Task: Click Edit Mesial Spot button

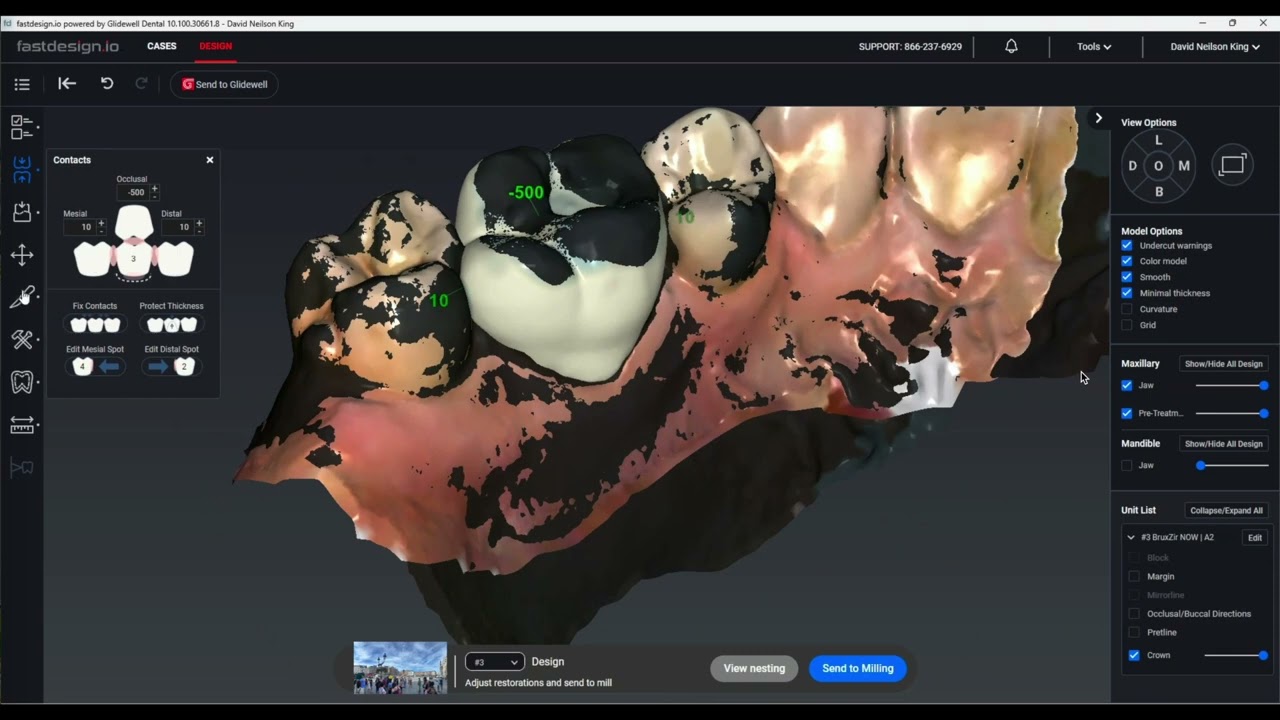Action: coord(95,367)
